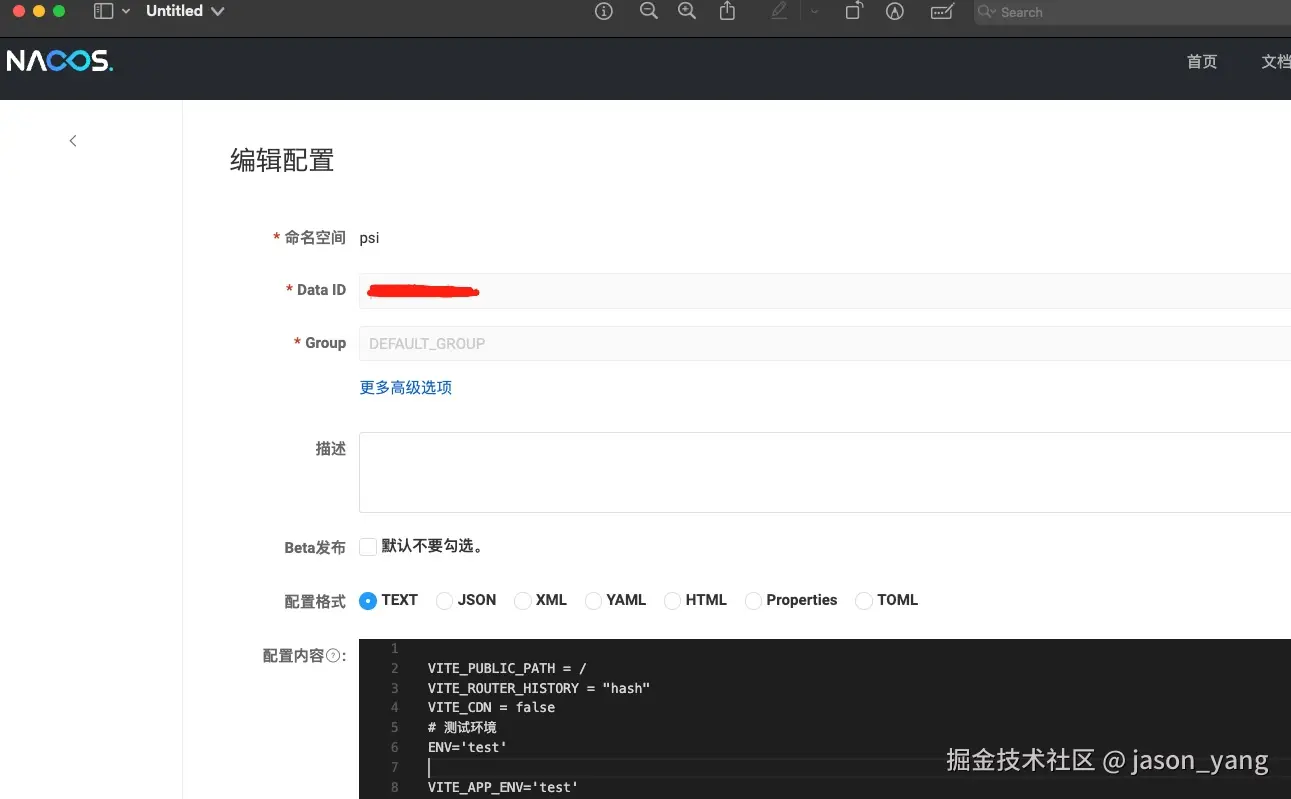Select the Properties format radio button

[754, 601]
